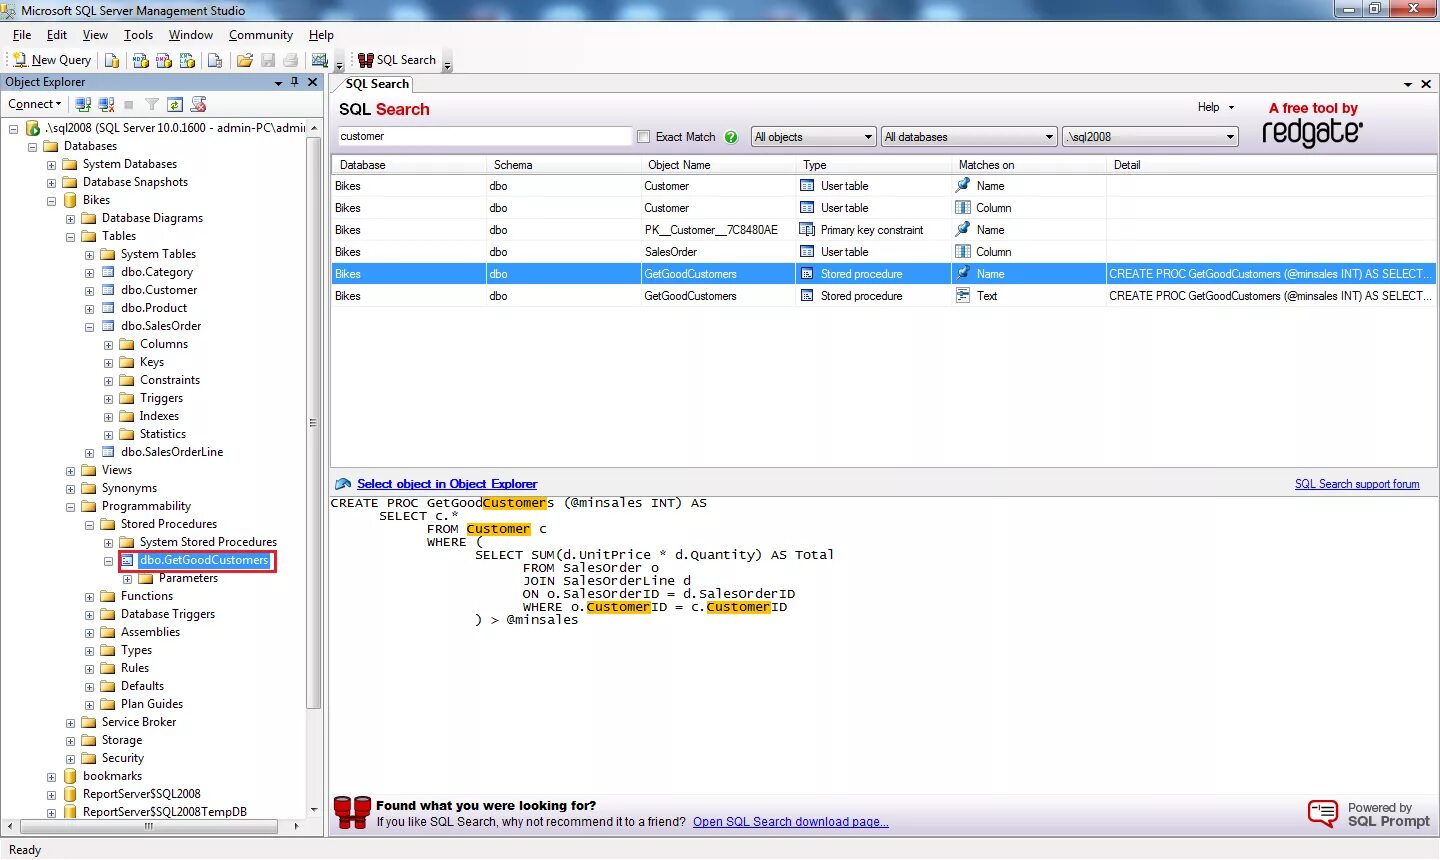Expand the Functions node
The width and height of the screenshot is (1440, 860).
click(x=89, y=597)
